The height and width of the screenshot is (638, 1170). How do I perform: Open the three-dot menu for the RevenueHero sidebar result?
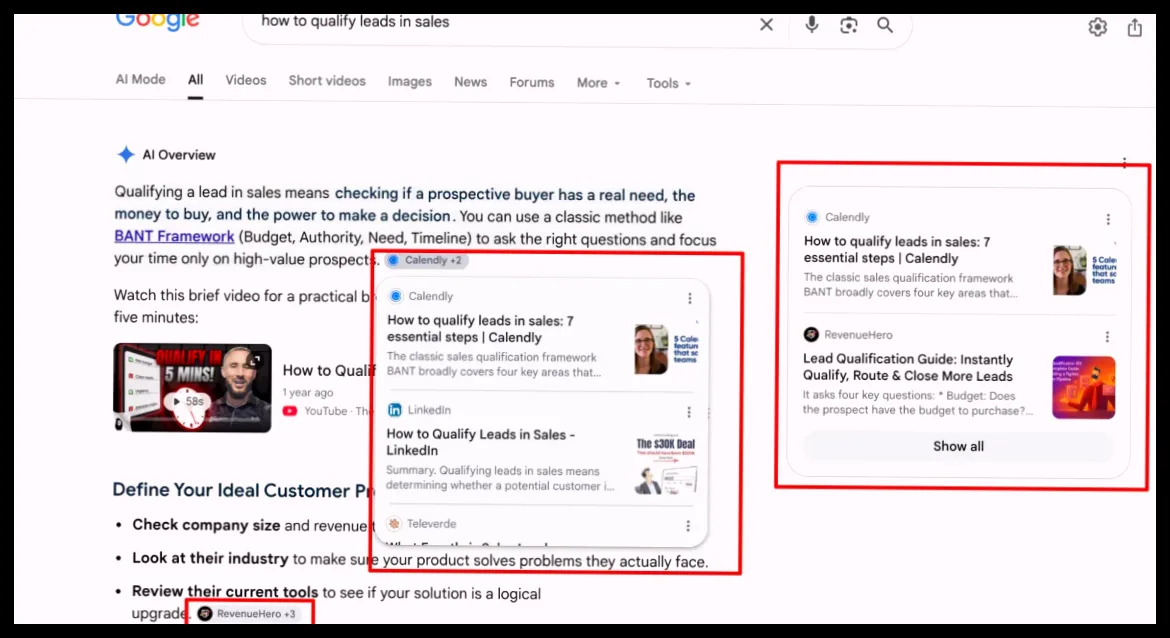1107,337
